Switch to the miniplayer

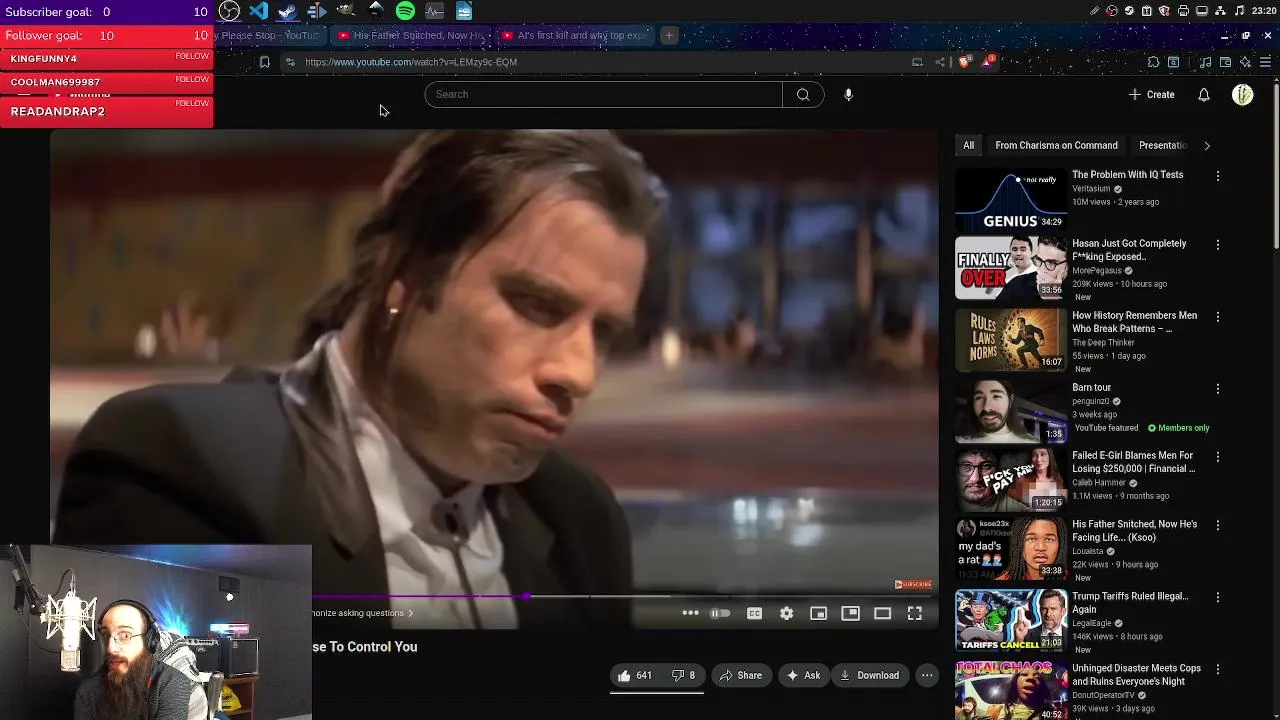pyautogui.click(x=818, y=613)
